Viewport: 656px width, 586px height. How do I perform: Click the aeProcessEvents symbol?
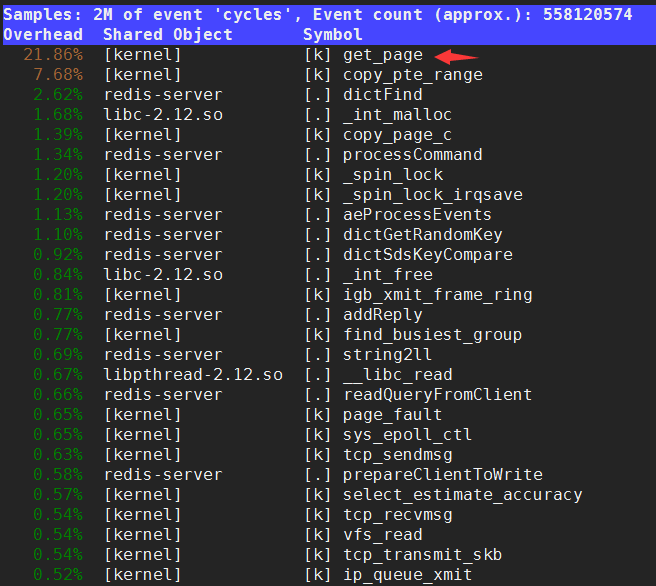coord(417,215)
